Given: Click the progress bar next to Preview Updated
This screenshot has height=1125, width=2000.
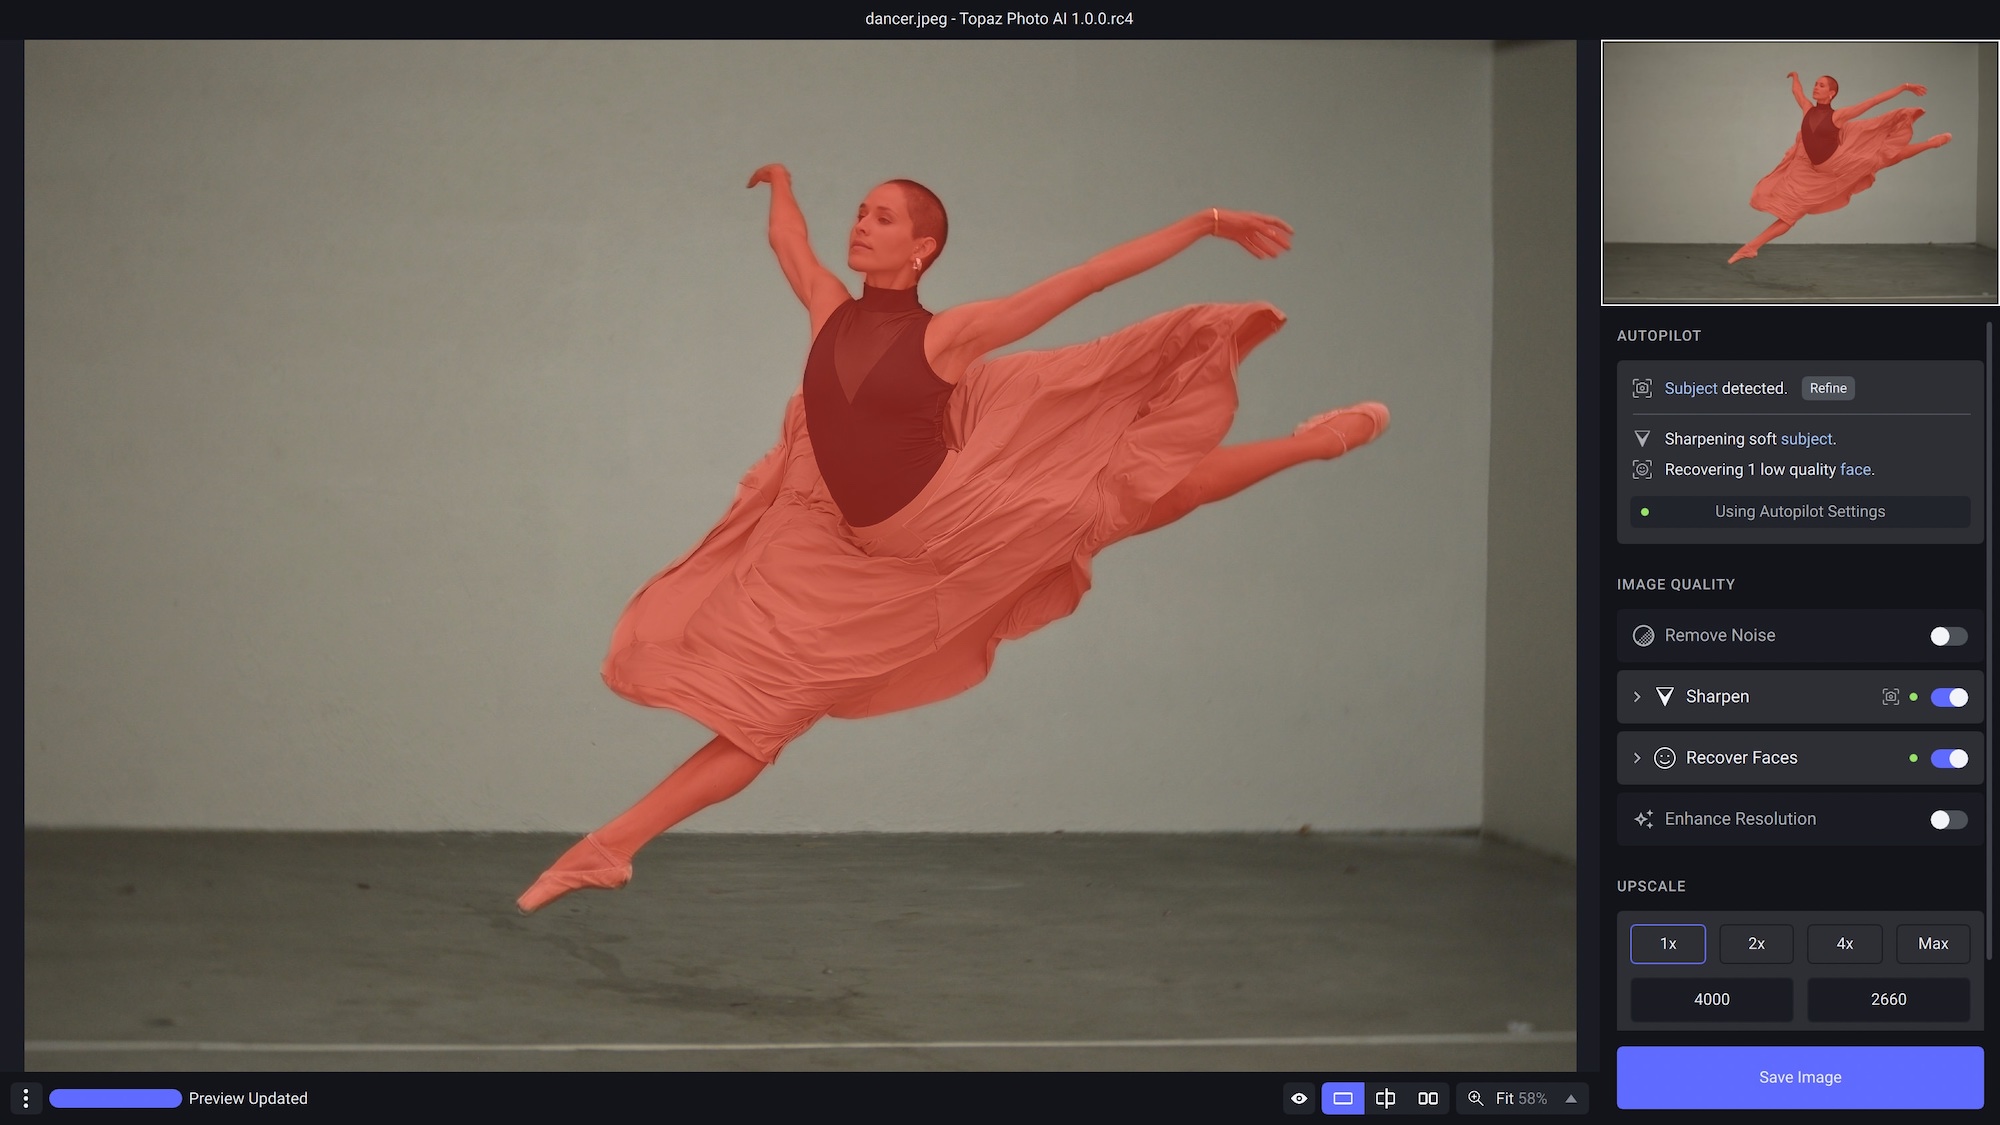Looking at the screenshot, I should (114, 1098).
